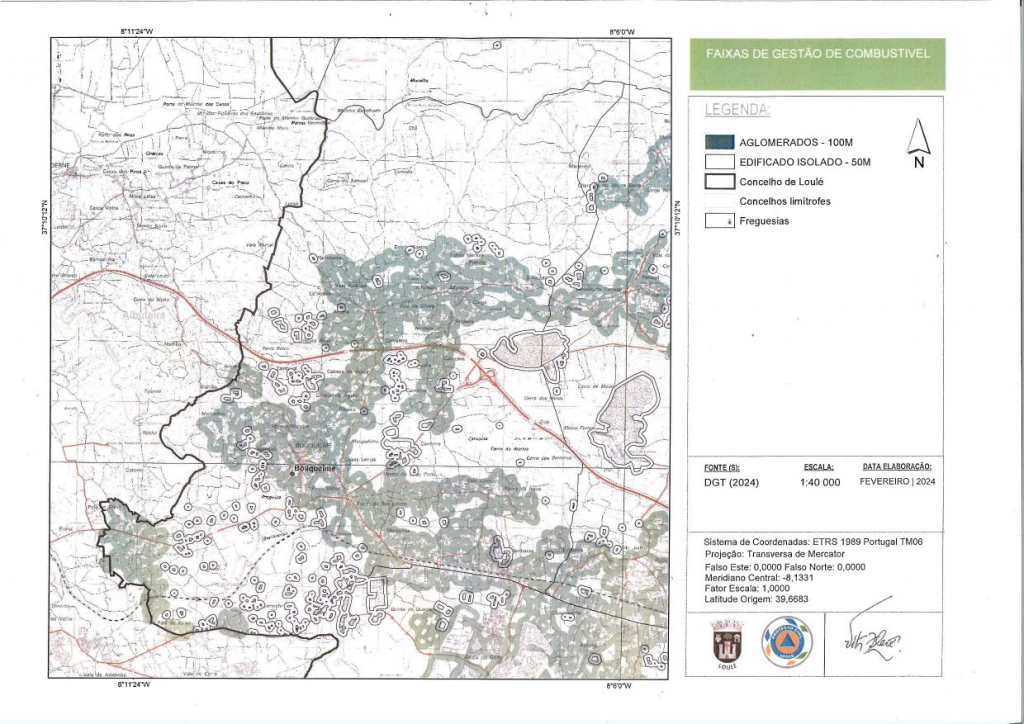
Task: Click the FEVEREIRO | 2024 date text
Action: click(897, 481)
